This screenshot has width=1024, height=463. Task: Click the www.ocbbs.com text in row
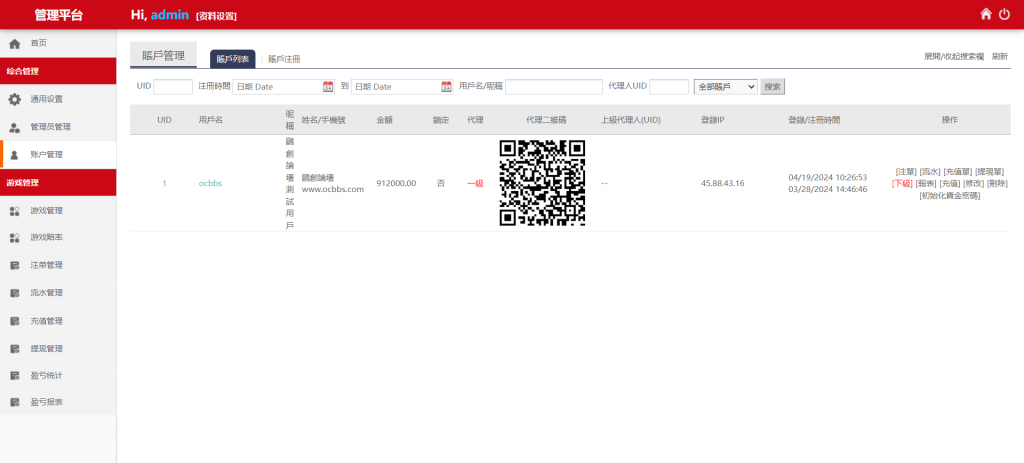(332, 189)
